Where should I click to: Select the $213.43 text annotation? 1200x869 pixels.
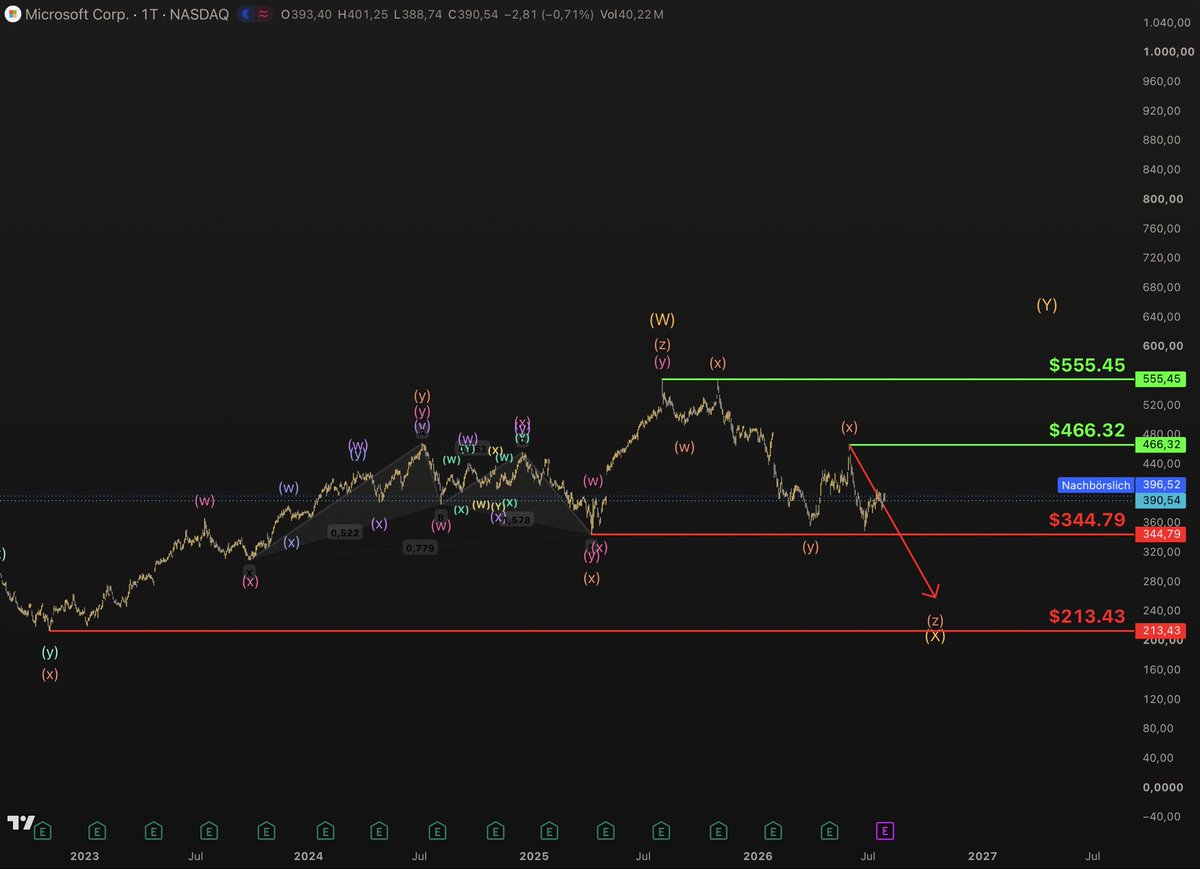[1087, 616]
